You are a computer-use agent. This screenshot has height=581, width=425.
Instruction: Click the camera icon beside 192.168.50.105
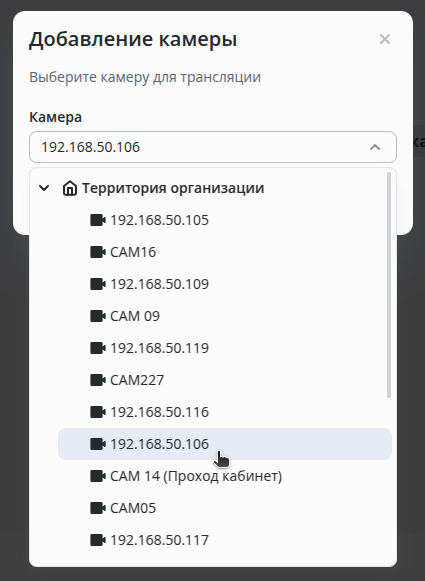click(98, 220)
